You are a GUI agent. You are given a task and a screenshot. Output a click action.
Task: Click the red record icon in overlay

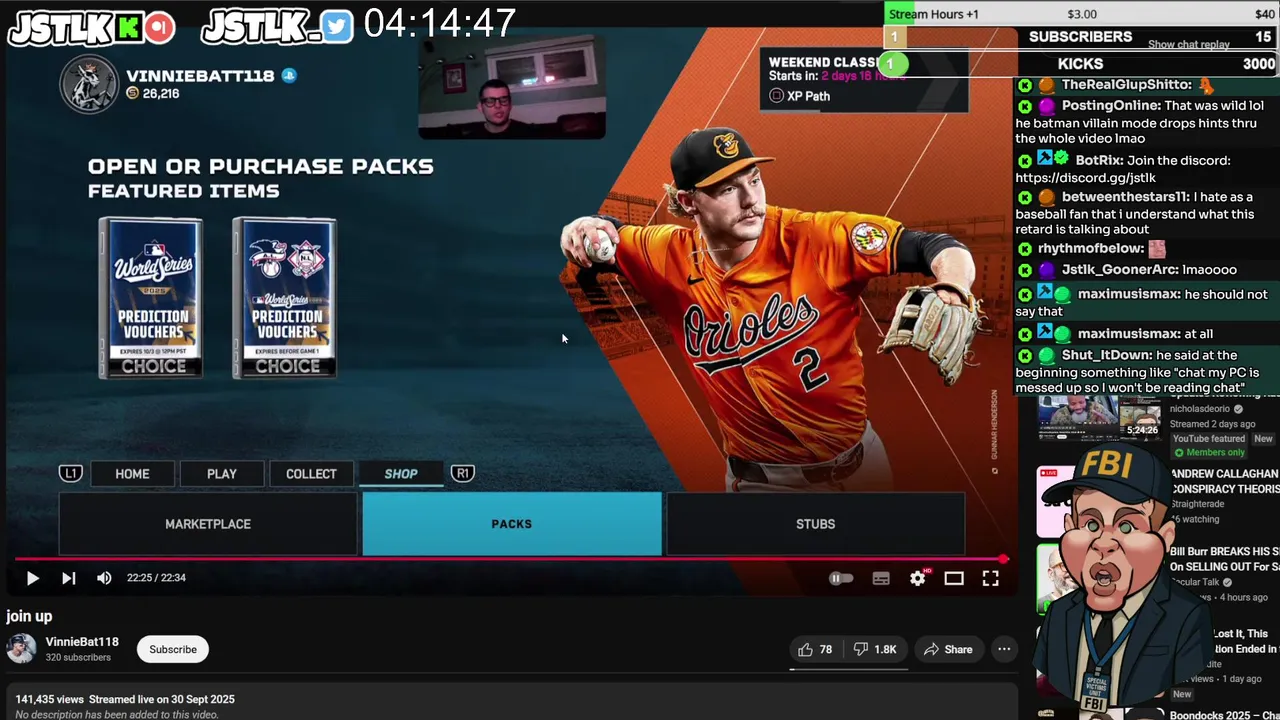159,28
